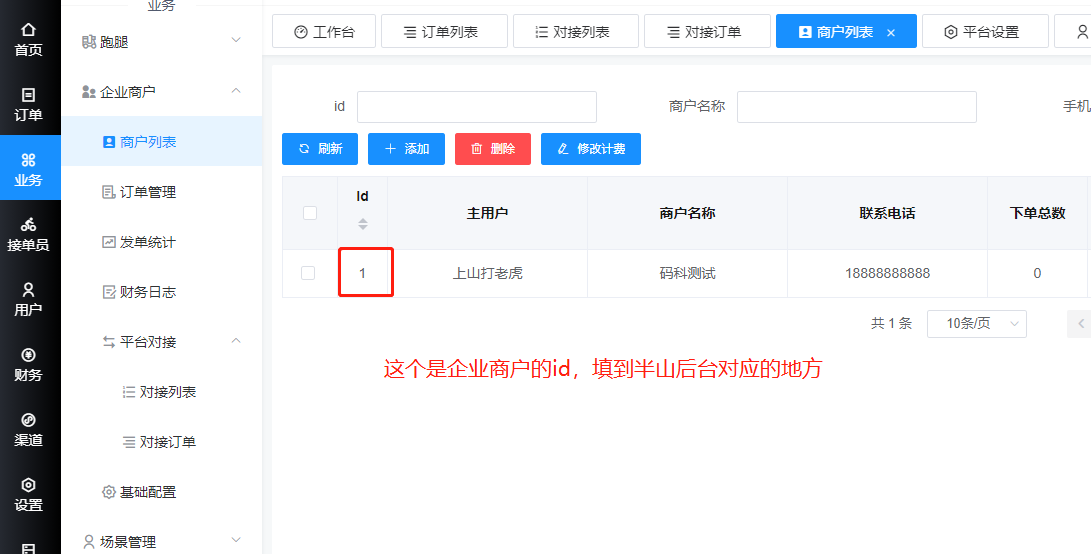
Task: Collapse the 平台对接 submenu chevron
Action: pyautogui.click(x=237, y=341)
